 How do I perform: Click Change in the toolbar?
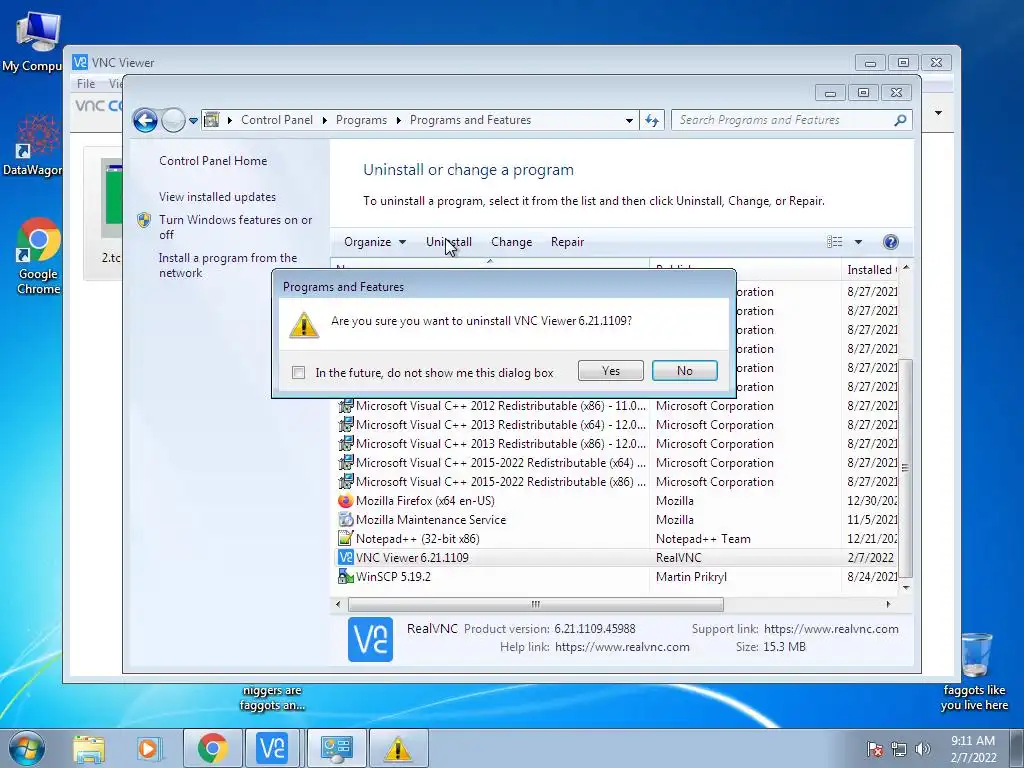coord(511,242)
